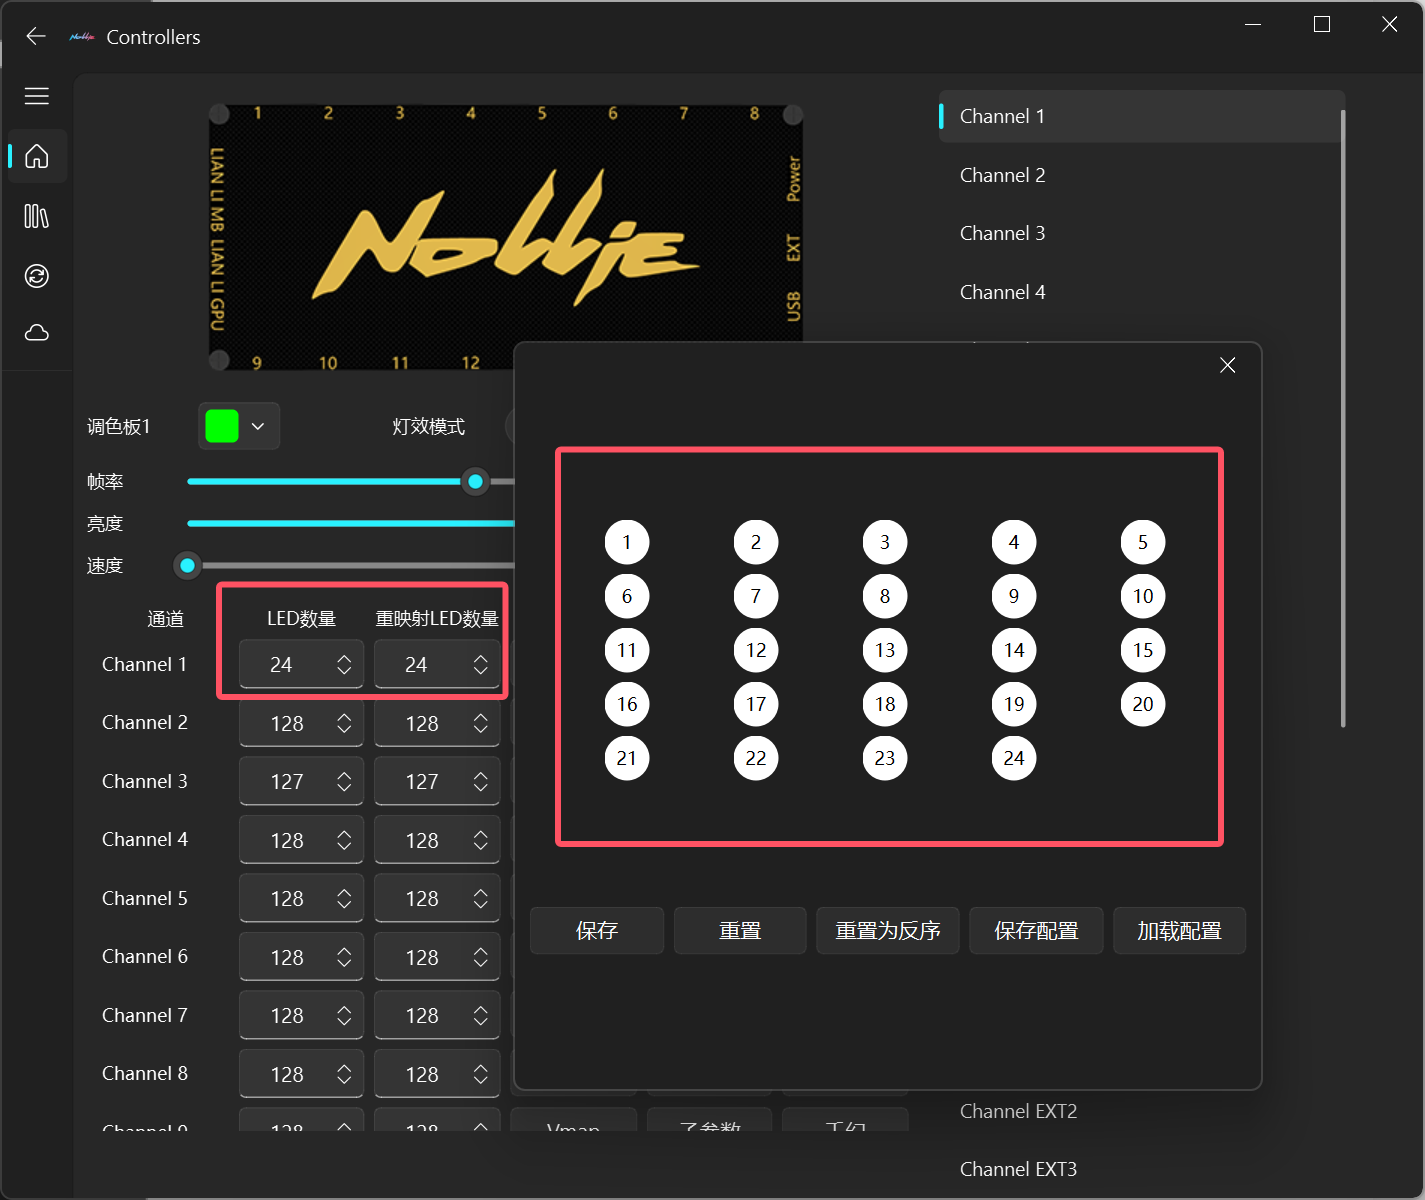1425x1200 pixels.
Task: Select LED node 3 in remap grid
Action: tap(885, 543)
